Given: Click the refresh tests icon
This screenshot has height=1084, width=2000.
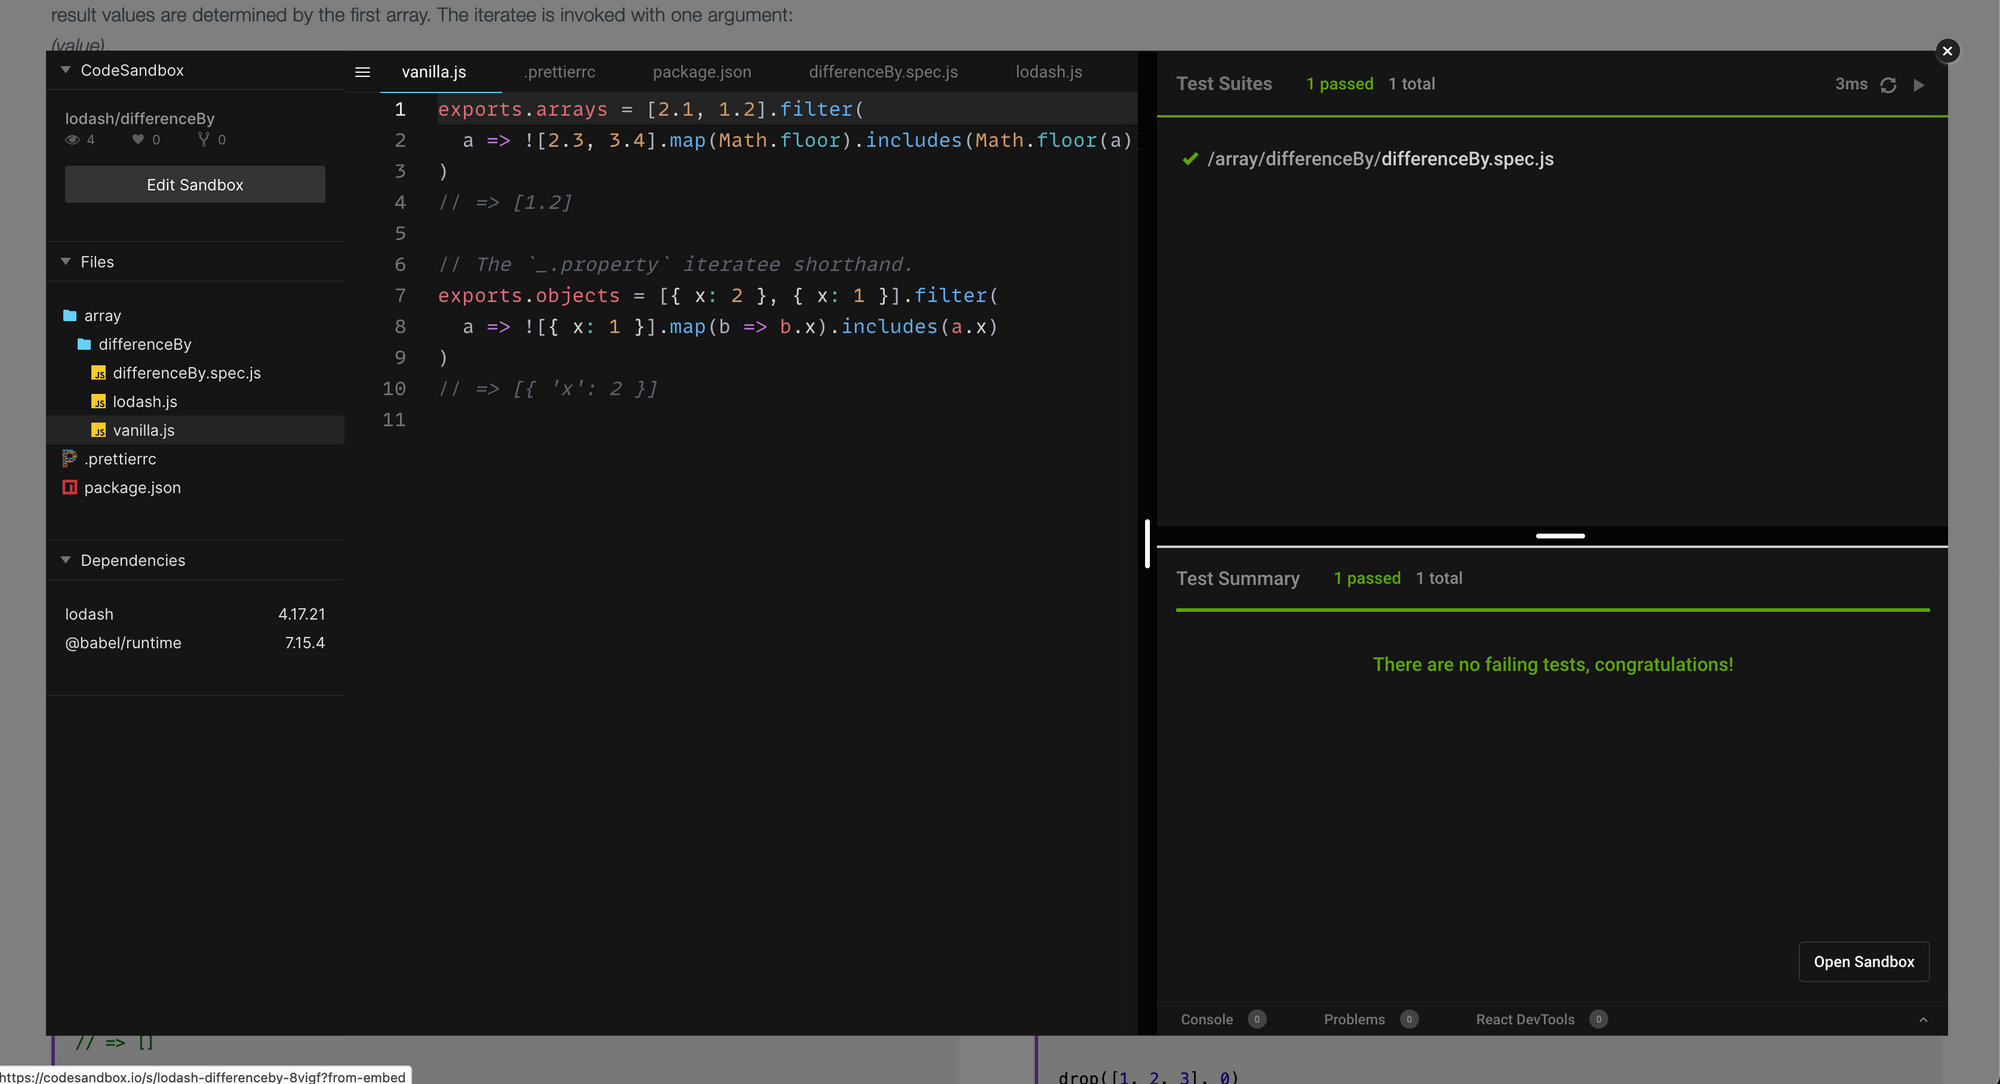Looking at the screenshot, I should pyautogui.click(x=1888, y=85).
